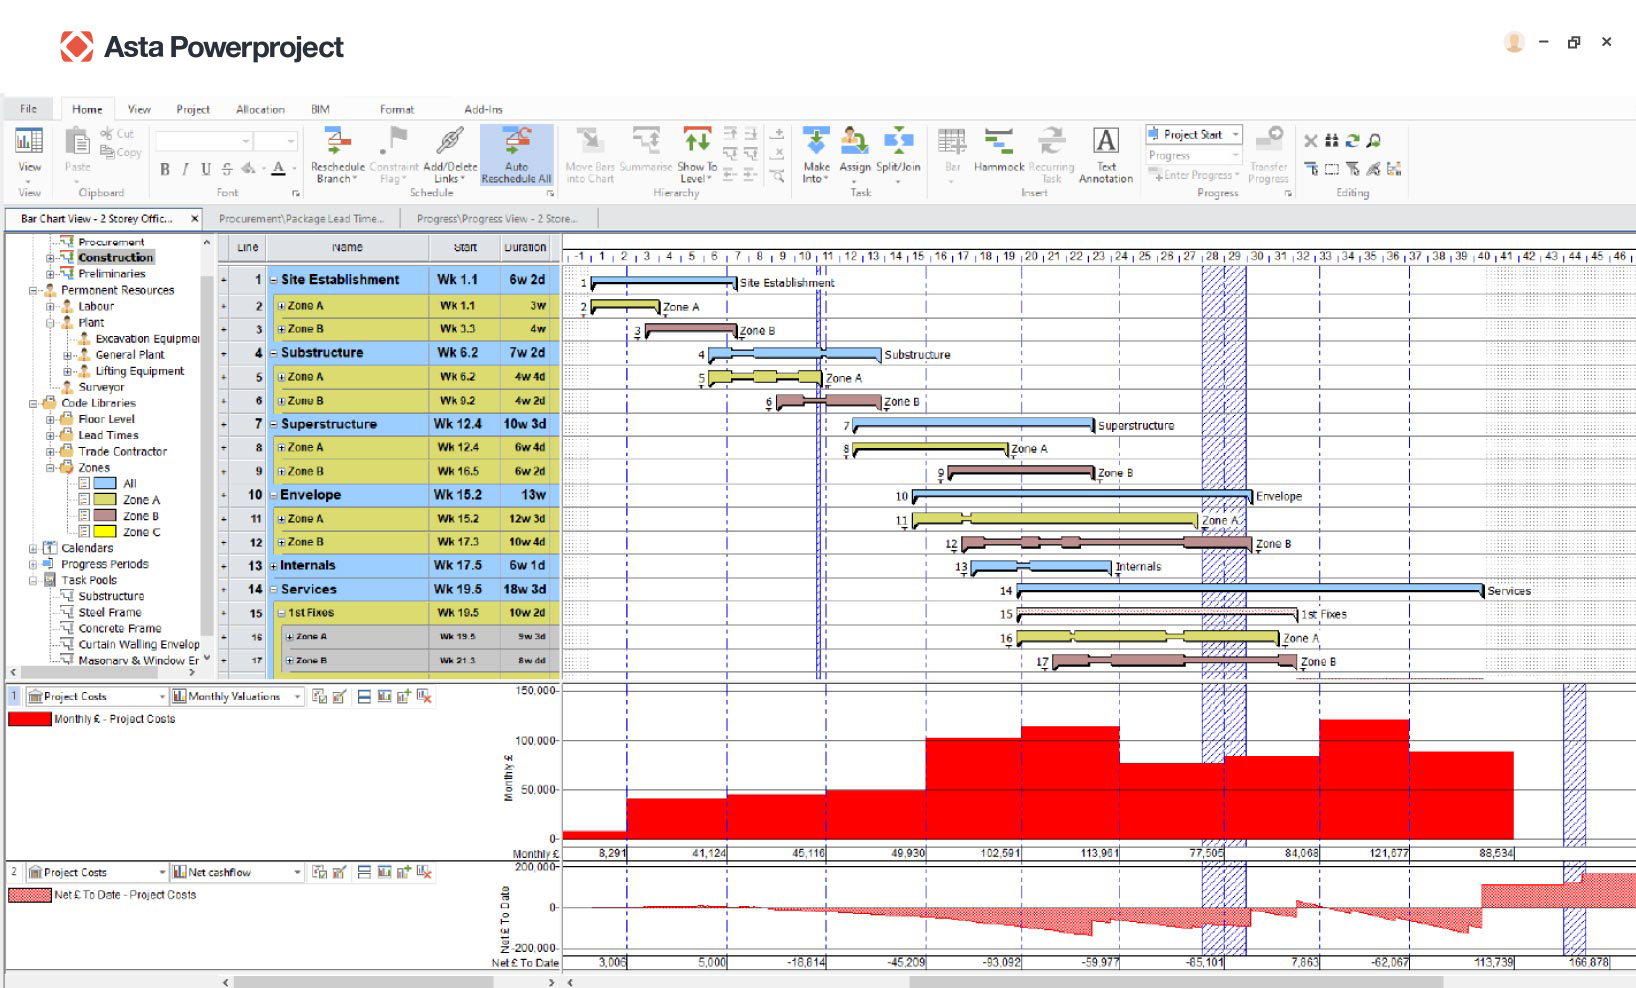Toggle the Zone B code checkbox in tree
The image size is (1636, 988).
click(84, 516)
